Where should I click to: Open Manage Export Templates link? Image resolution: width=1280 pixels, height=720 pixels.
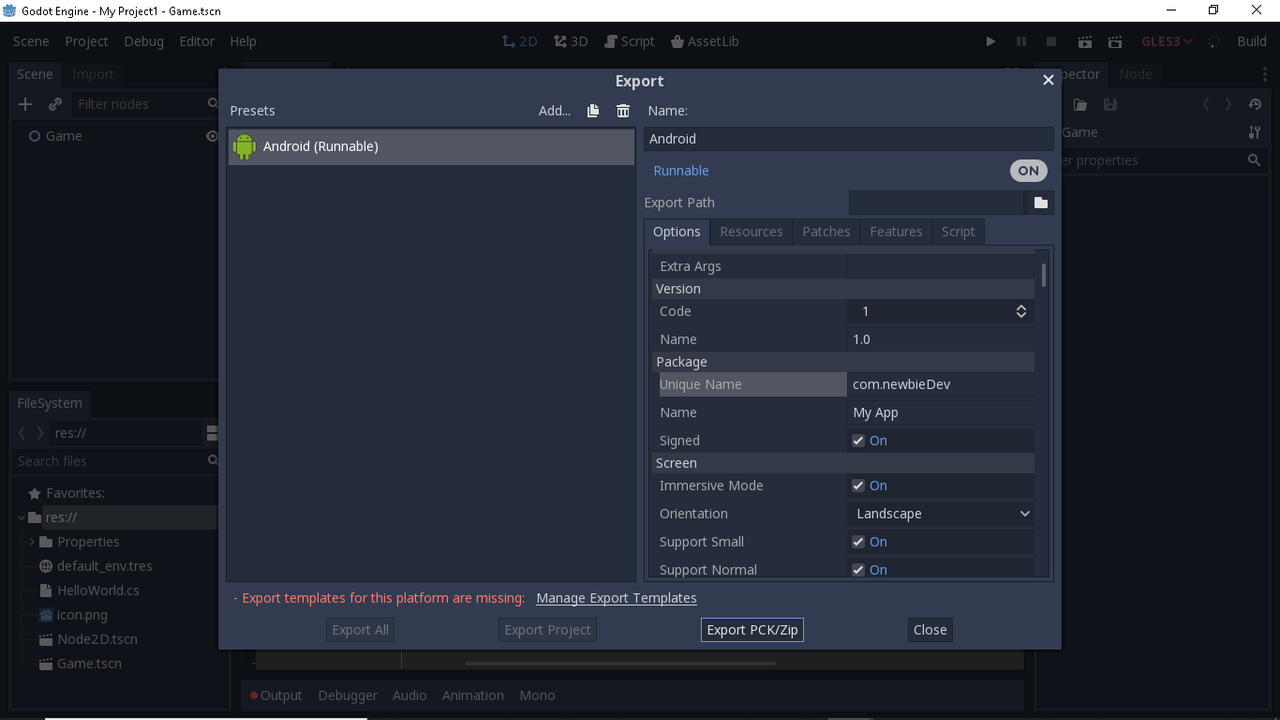[616, 598]
